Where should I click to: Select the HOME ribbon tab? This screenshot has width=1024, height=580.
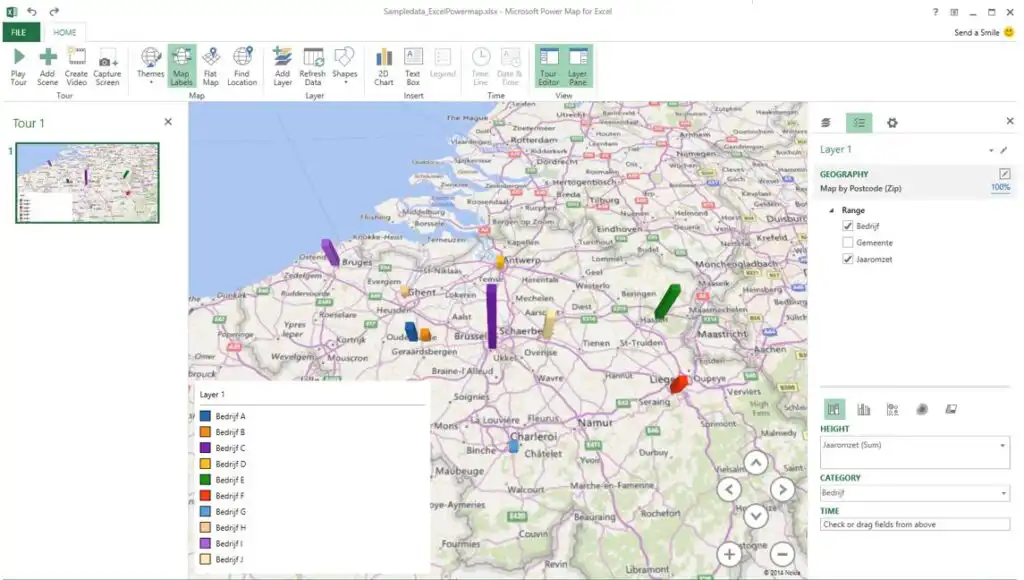coord(64,32)
